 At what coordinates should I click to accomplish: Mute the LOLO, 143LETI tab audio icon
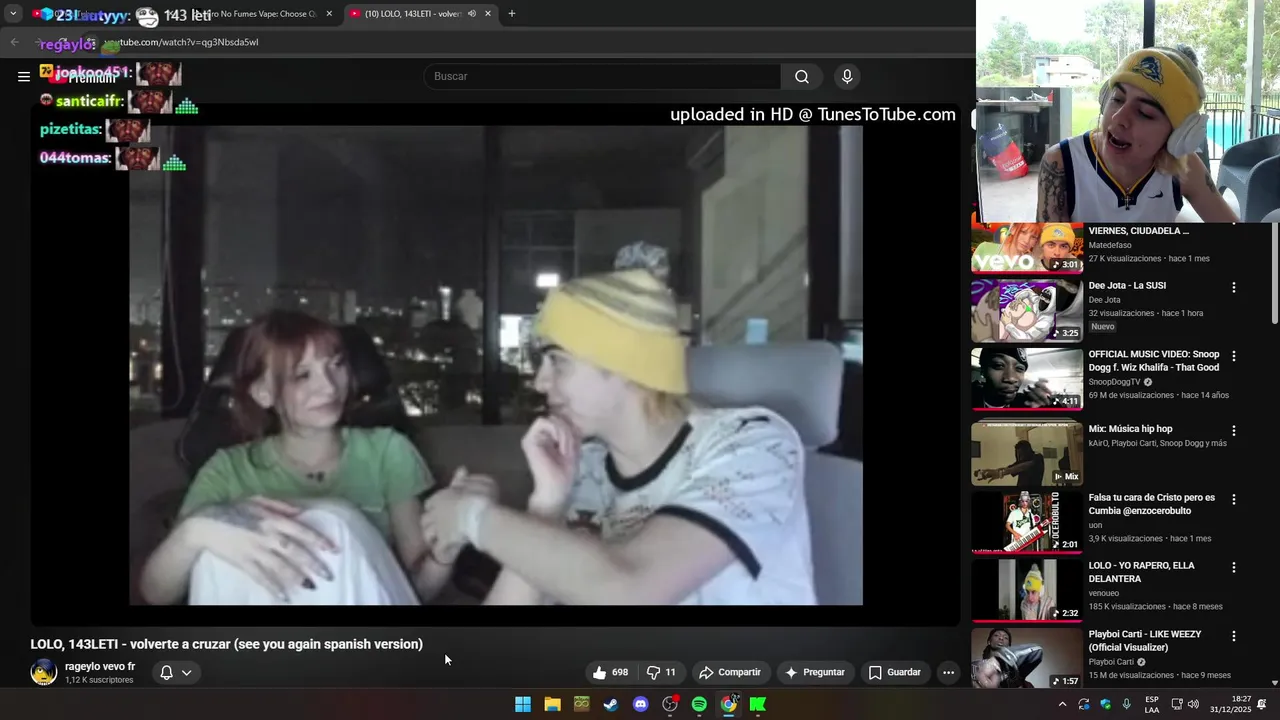pos(471,14)
